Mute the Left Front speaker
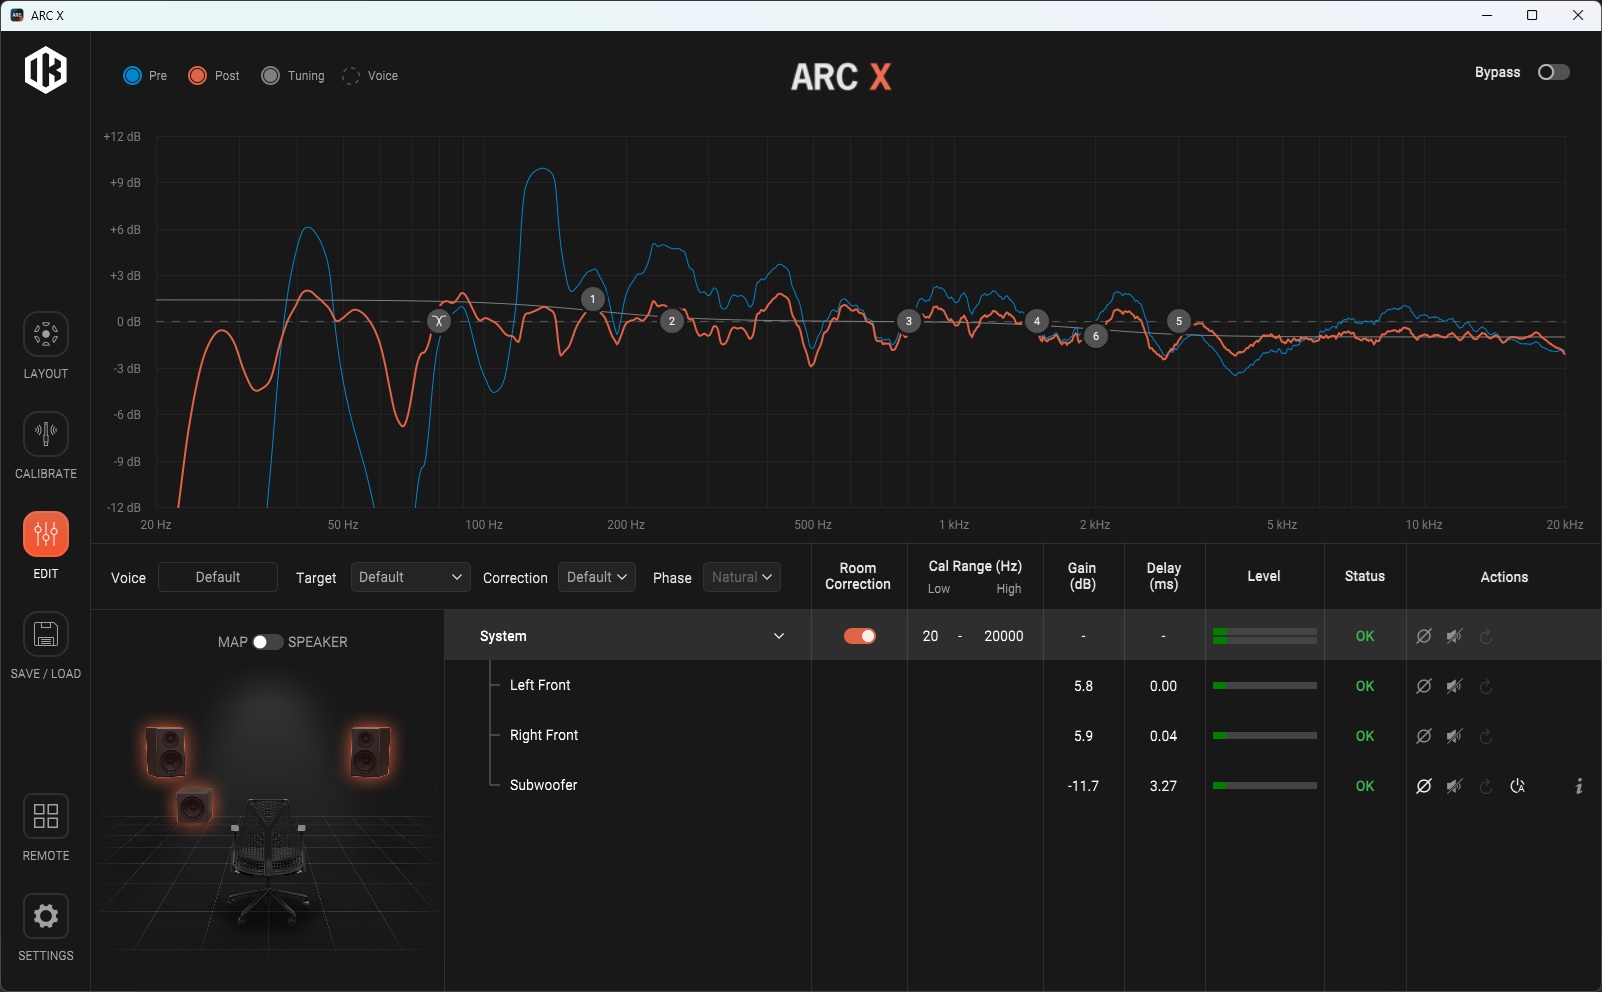Image resolution: width=1602 pixels, height=992 pixels. (1455, 686)
